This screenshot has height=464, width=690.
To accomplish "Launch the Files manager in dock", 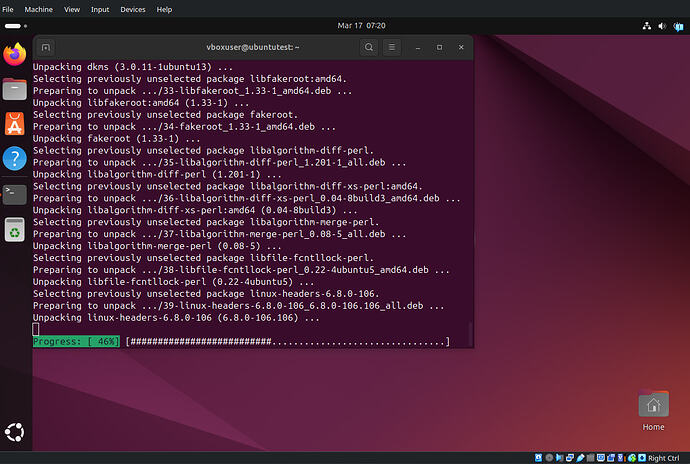I will click(x=14, y=89).
